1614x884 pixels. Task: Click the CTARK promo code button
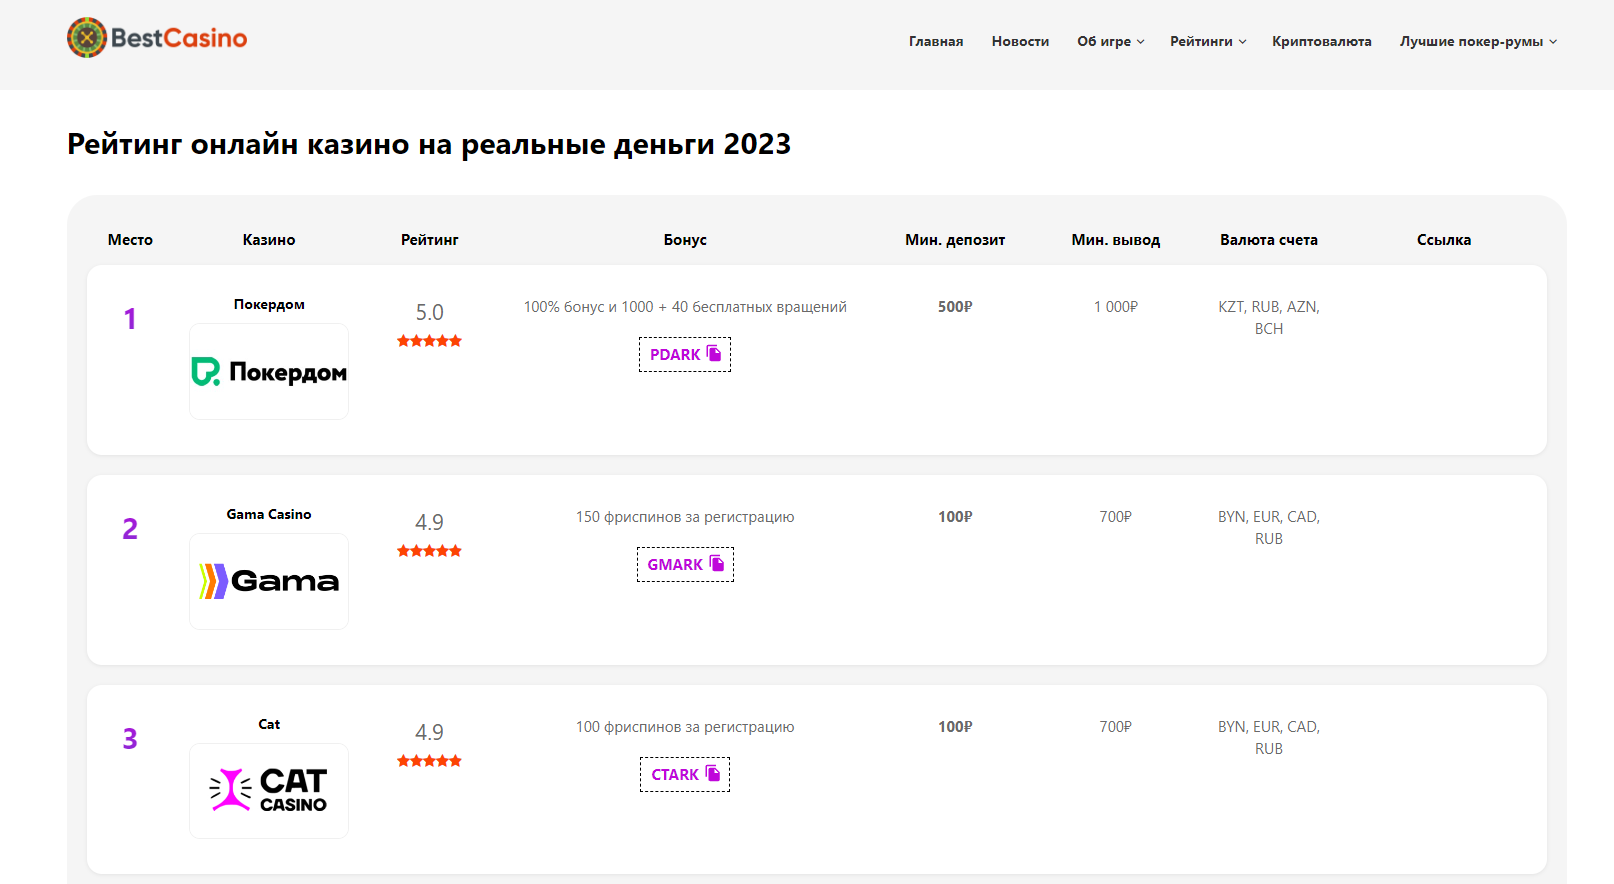pos(685,774)
